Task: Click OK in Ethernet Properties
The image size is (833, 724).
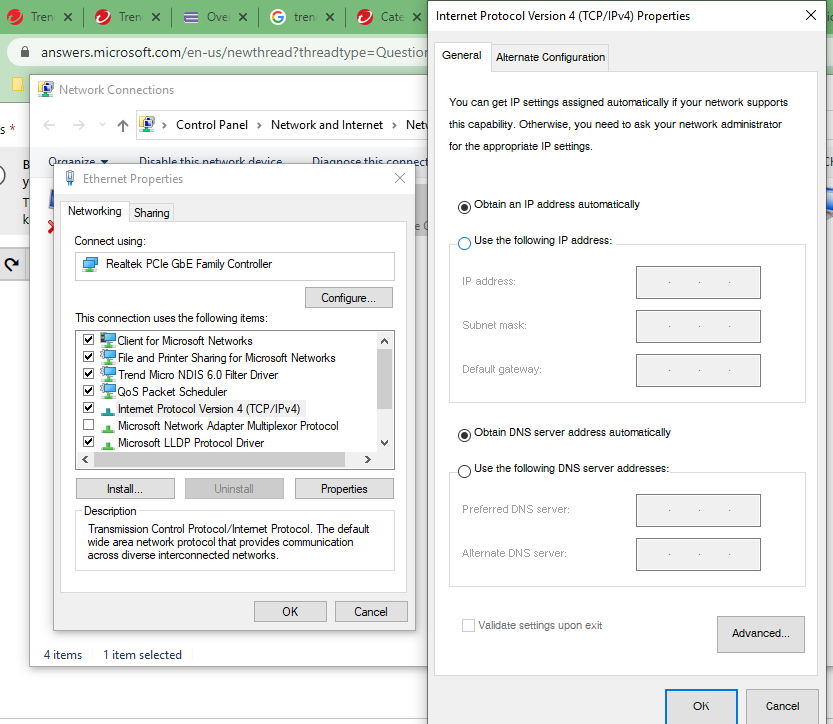Action: point(290,611)
